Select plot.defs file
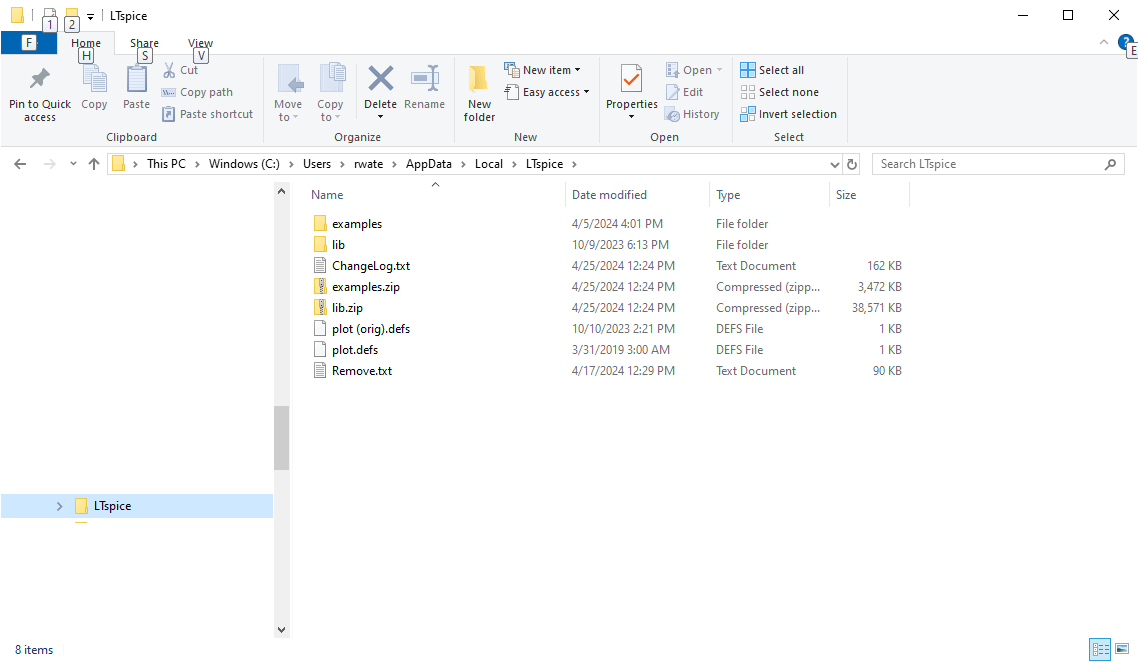Viewport: 1138px width, 662px height. [355, 350]
